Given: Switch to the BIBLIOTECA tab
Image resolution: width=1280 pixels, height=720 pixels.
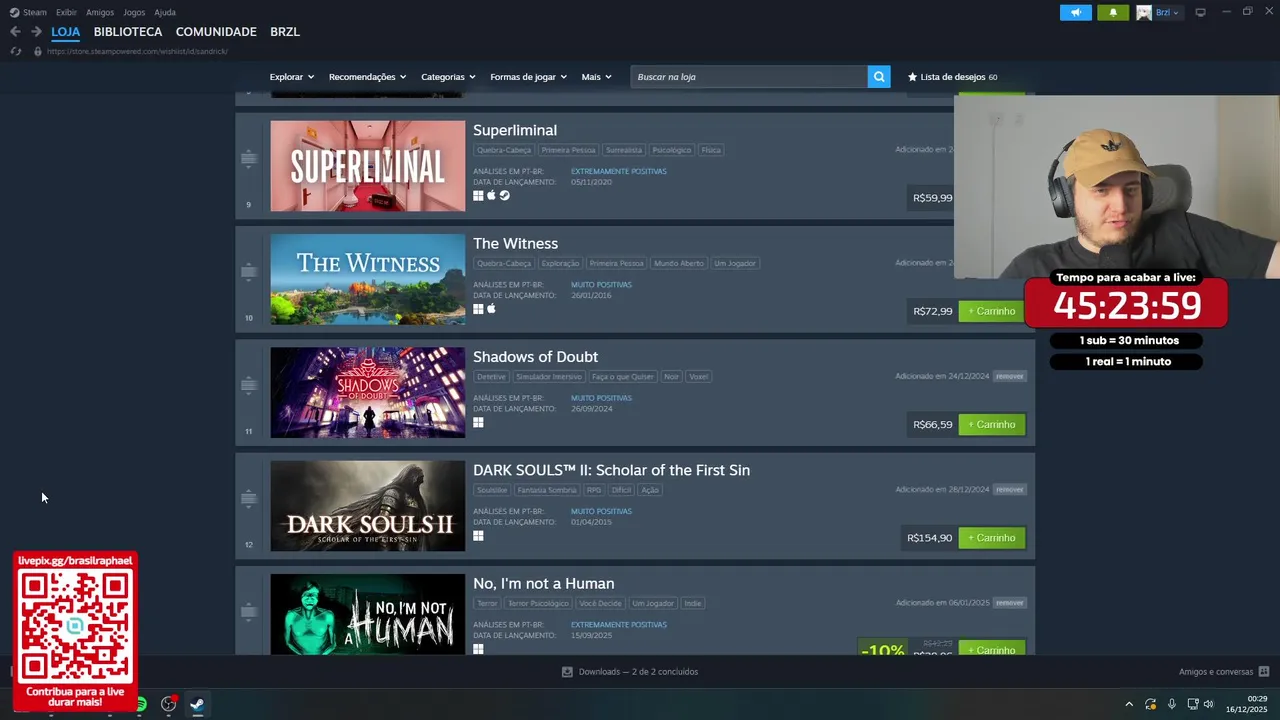Looking at the screenshot, I should 128,32.
